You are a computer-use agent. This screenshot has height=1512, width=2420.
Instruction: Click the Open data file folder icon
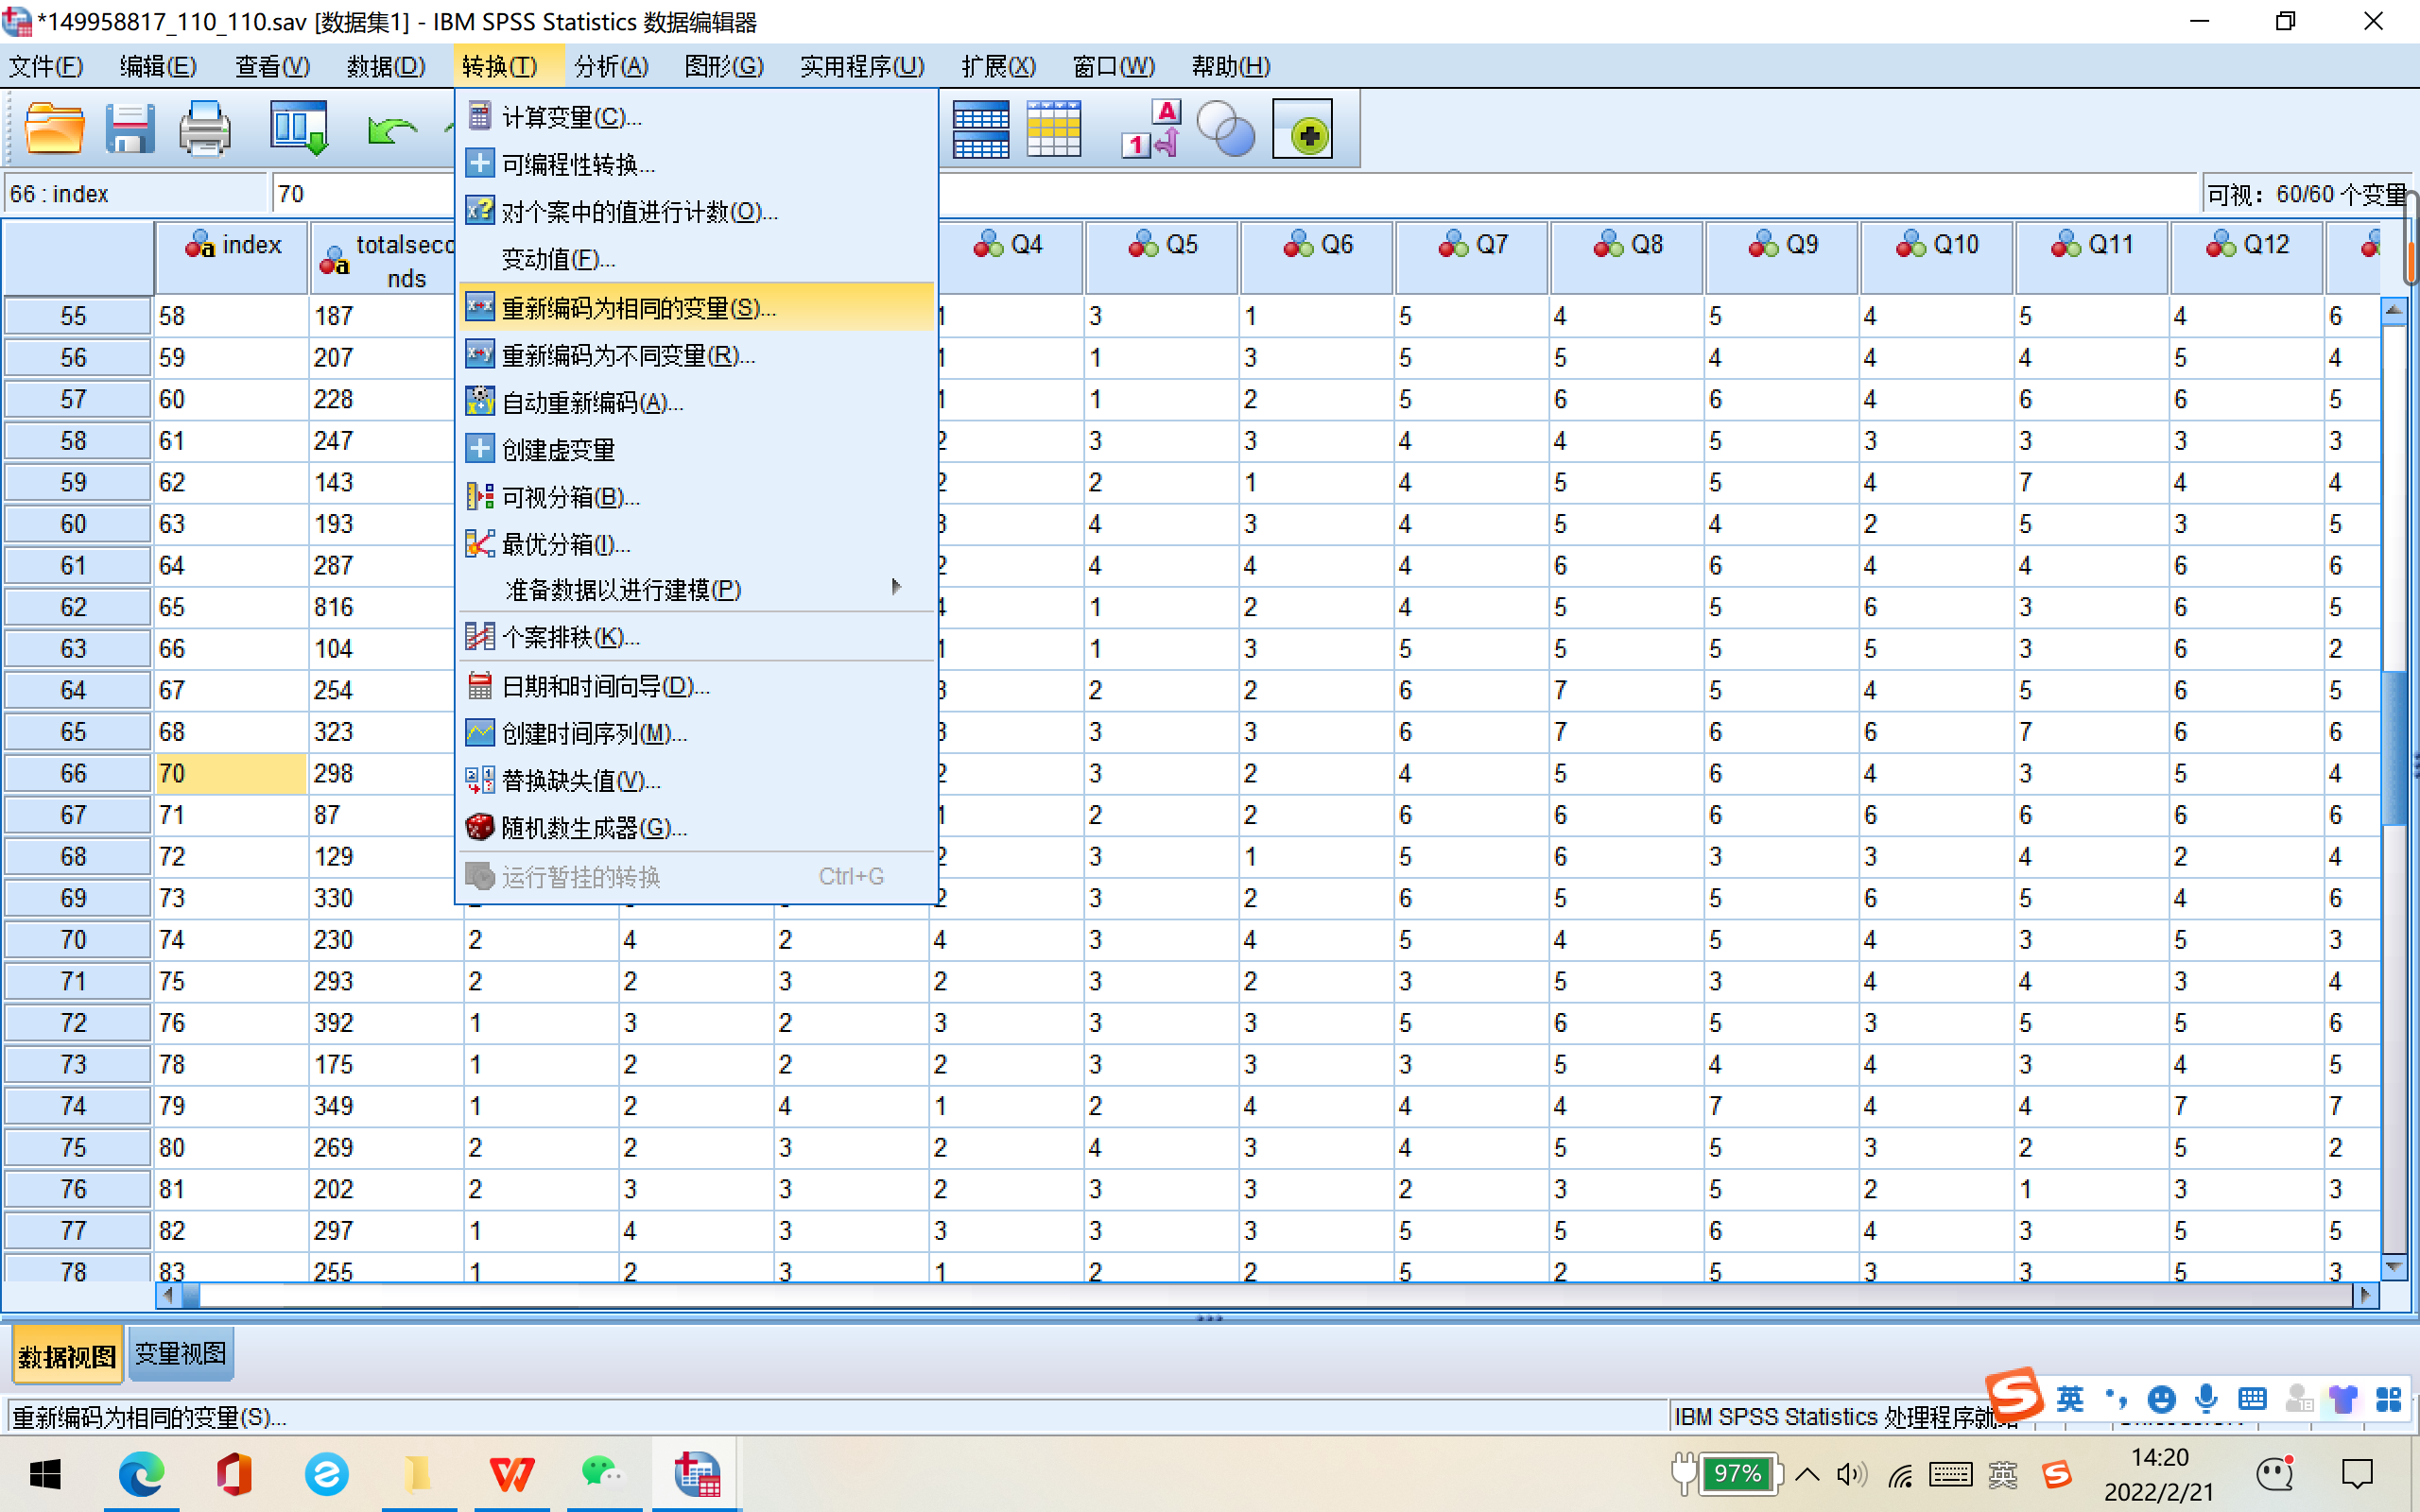coord(54,129)
